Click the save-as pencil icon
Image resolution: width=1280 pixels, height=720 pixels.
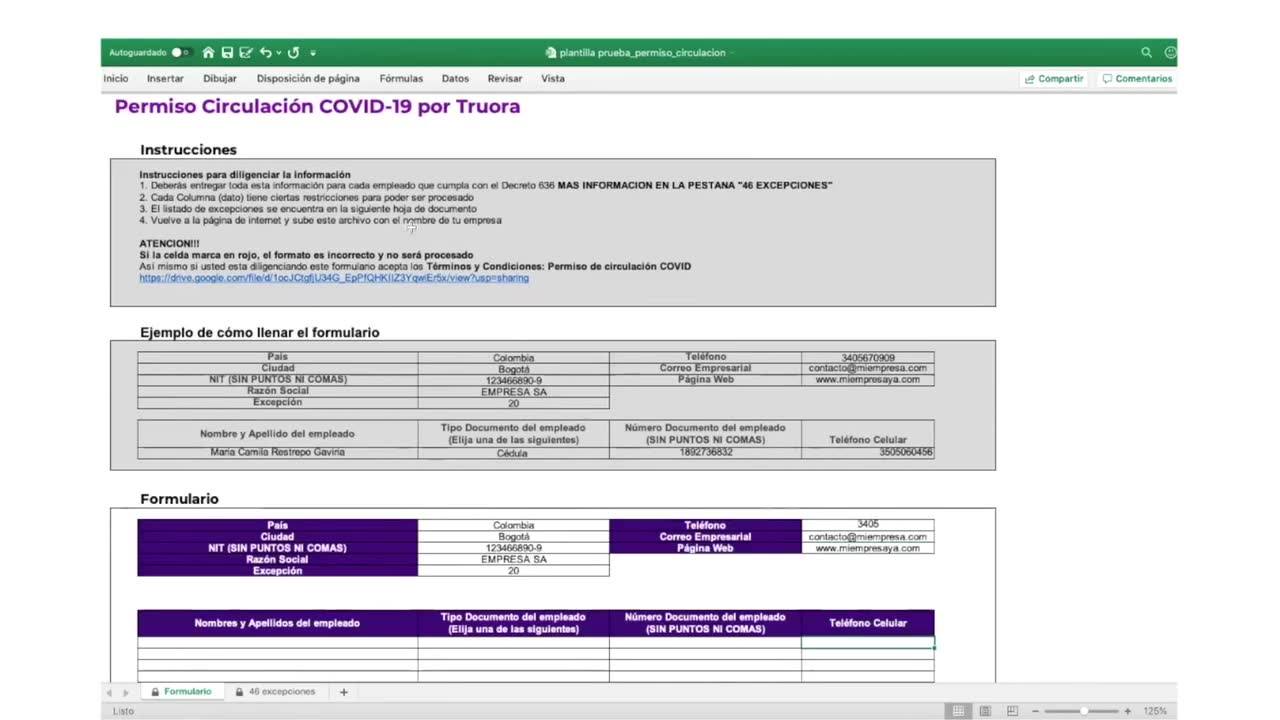(246, 52)
